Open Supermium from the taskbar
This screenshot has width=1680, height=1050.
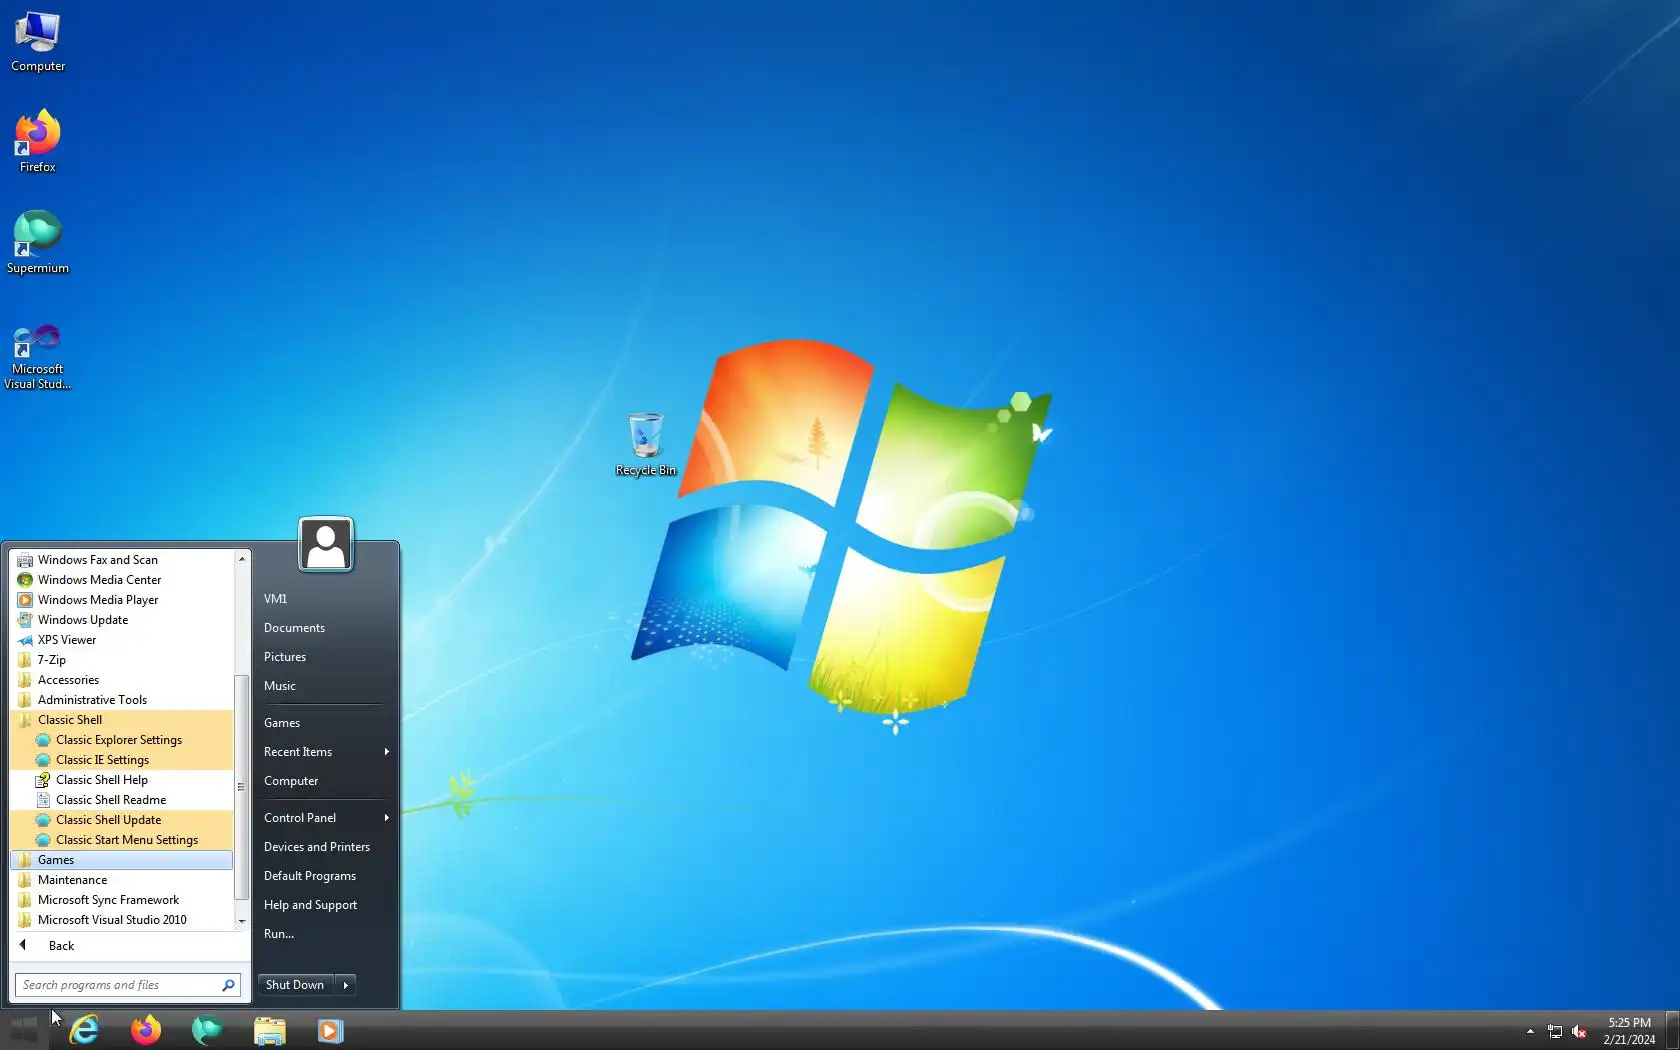click(207, 1030)
